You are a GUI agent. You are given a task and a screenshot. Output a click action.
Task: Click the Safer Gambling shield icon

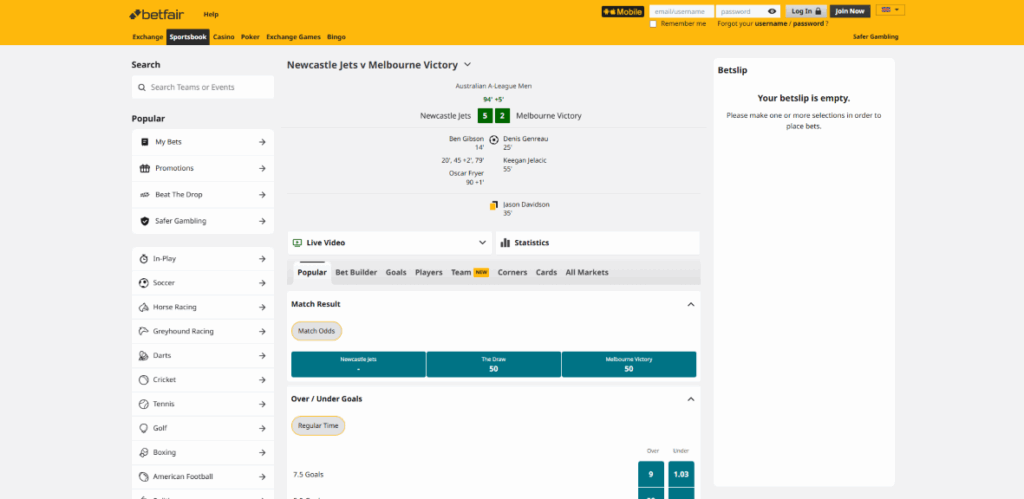(x=144, y=221)
